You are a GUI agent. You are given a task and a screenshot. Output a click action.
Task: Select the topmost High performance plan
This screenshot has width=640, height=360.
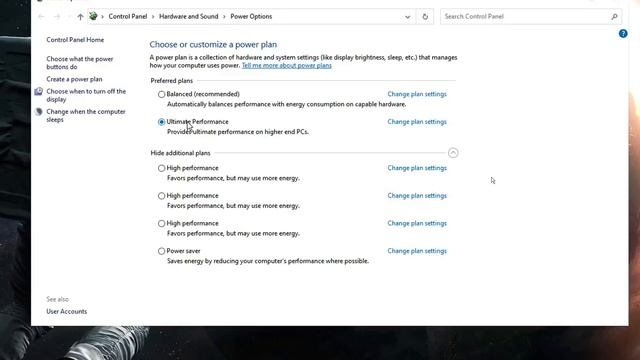click(x=162, y=168)
